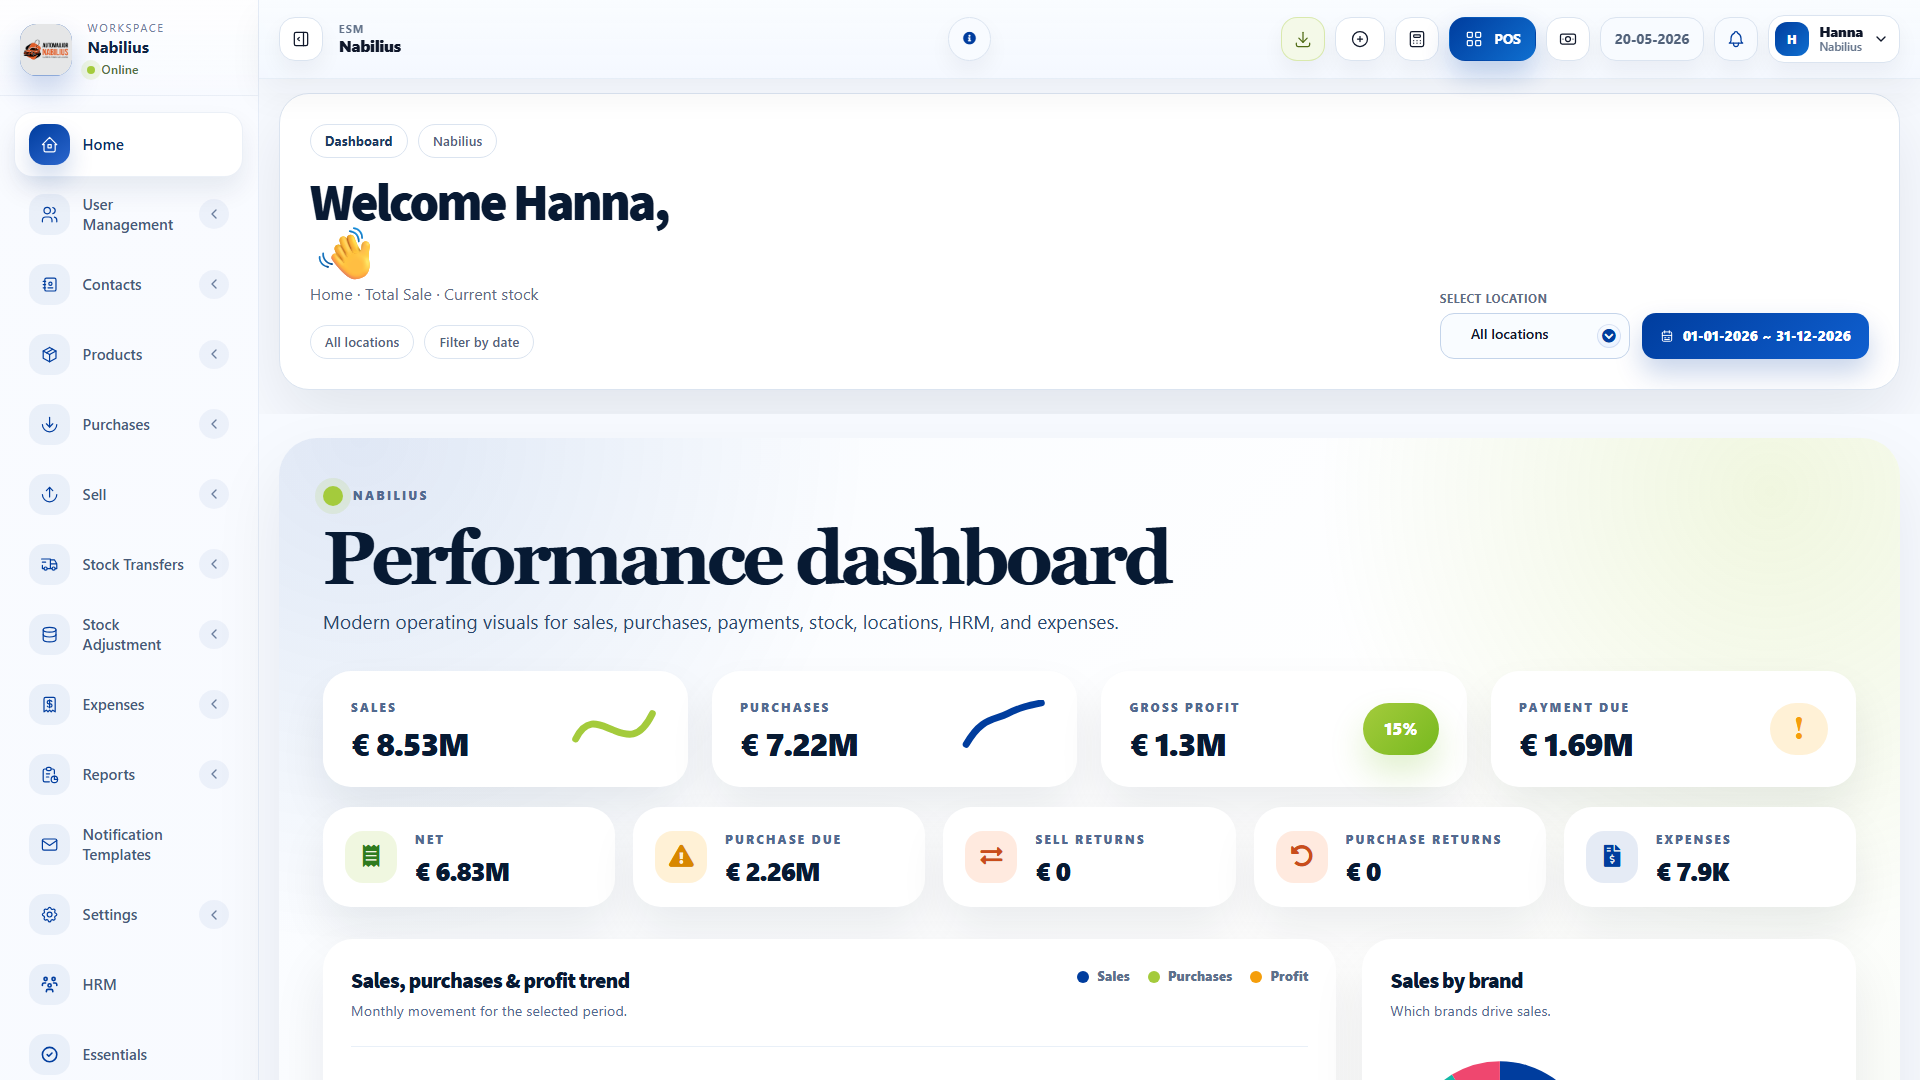This screenshot has width=1920, height=1080.
Task: Click the 20-05-2026 date button
Action: 1651,39
